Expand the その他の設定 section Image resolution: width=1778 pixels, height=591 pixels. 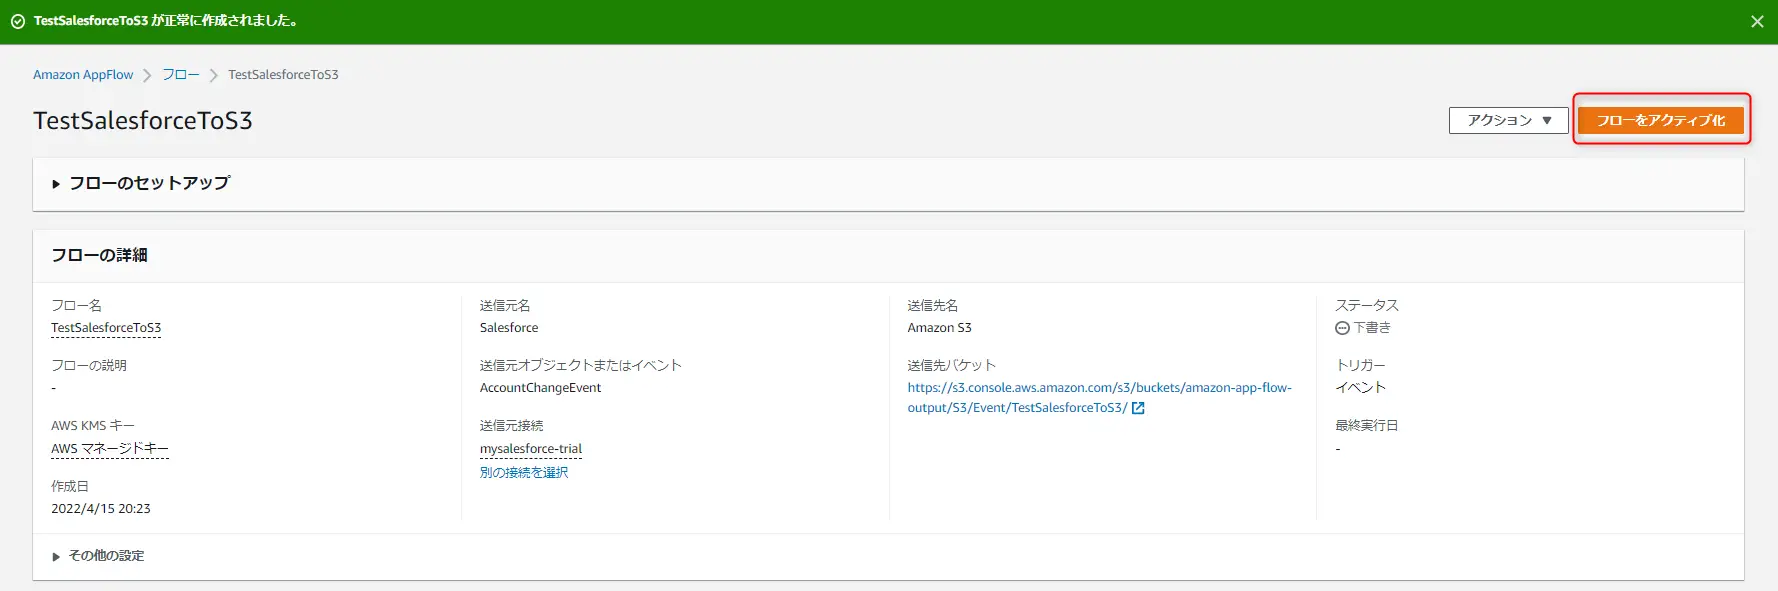98,556
